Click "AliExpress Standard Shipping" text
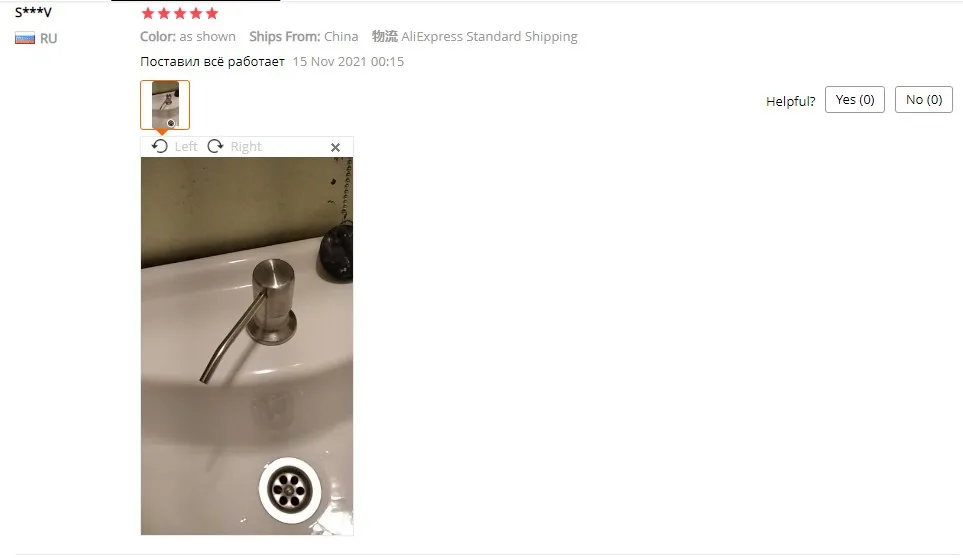The image size is (963, 558). 489,37
